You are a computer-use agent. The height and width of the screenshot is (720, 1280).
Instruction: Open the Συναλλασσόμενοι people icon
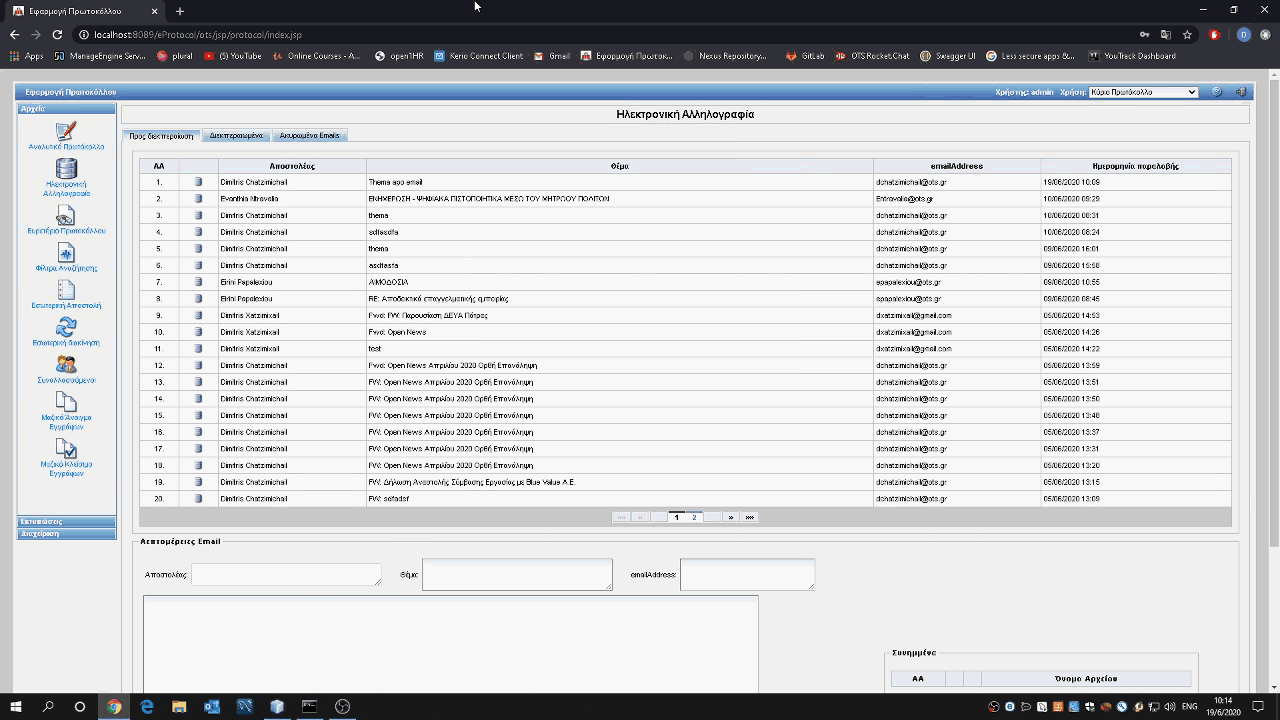66,365
